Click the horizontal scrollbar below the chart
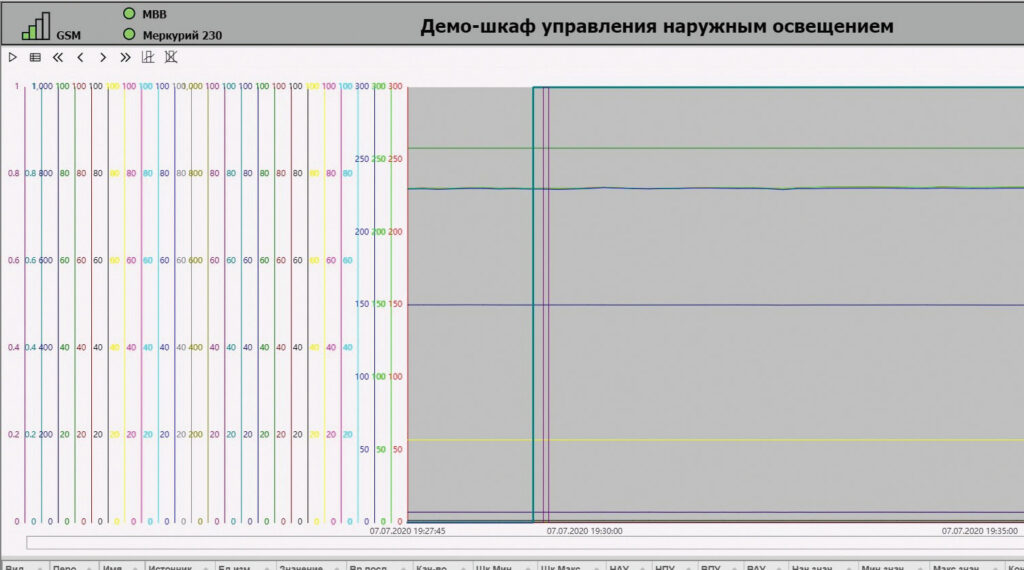Viewport: 1024px width, 570px height. tap(500, 543)
